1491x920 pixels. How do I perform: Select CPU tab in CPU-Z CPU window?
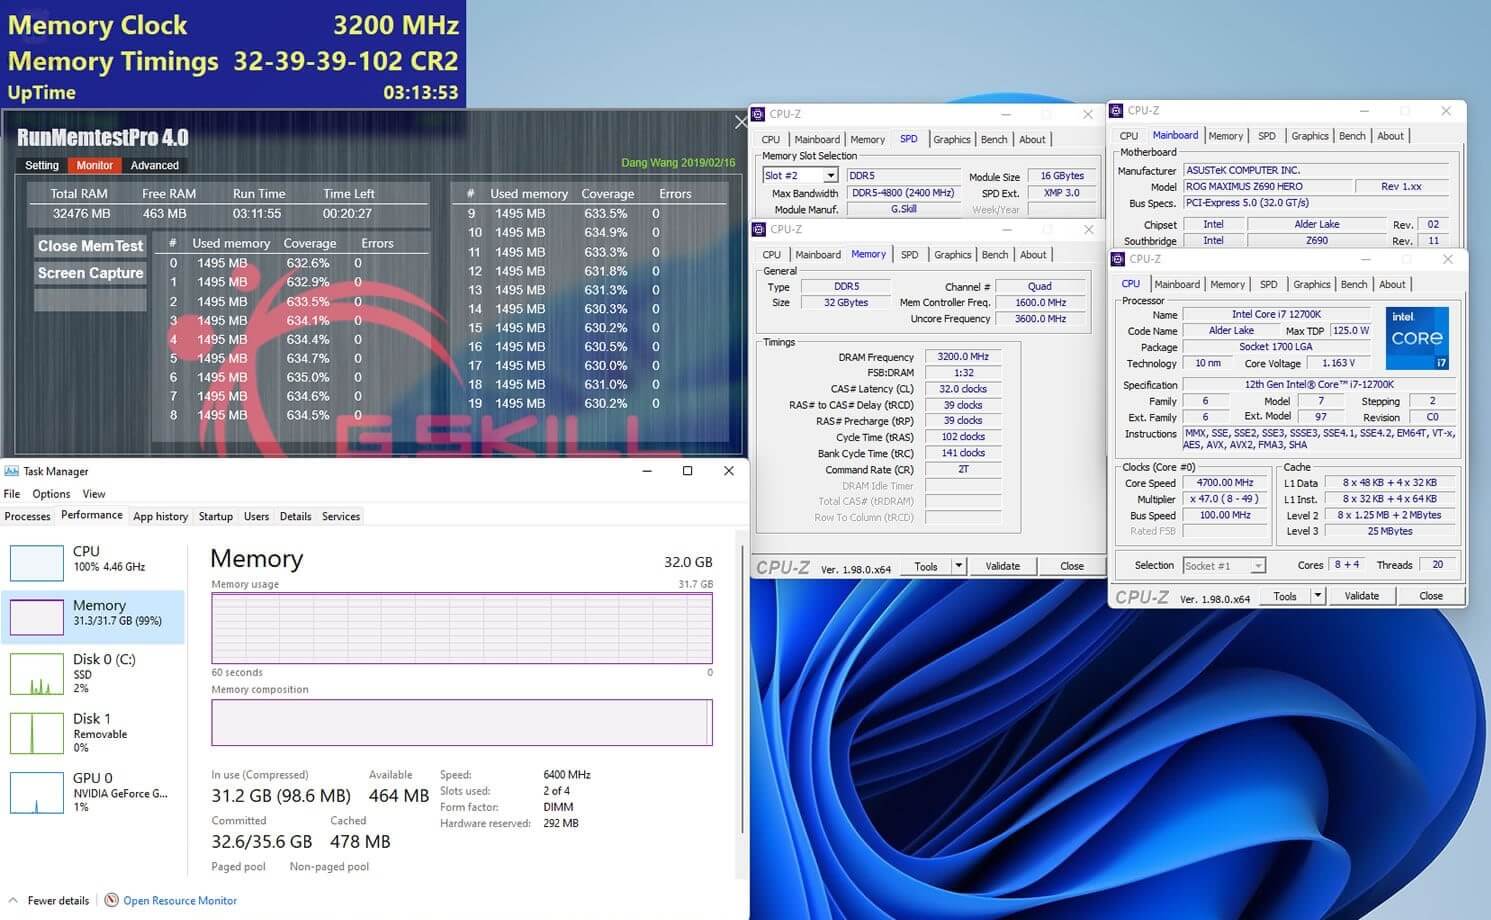click(x=1130, y=283)
